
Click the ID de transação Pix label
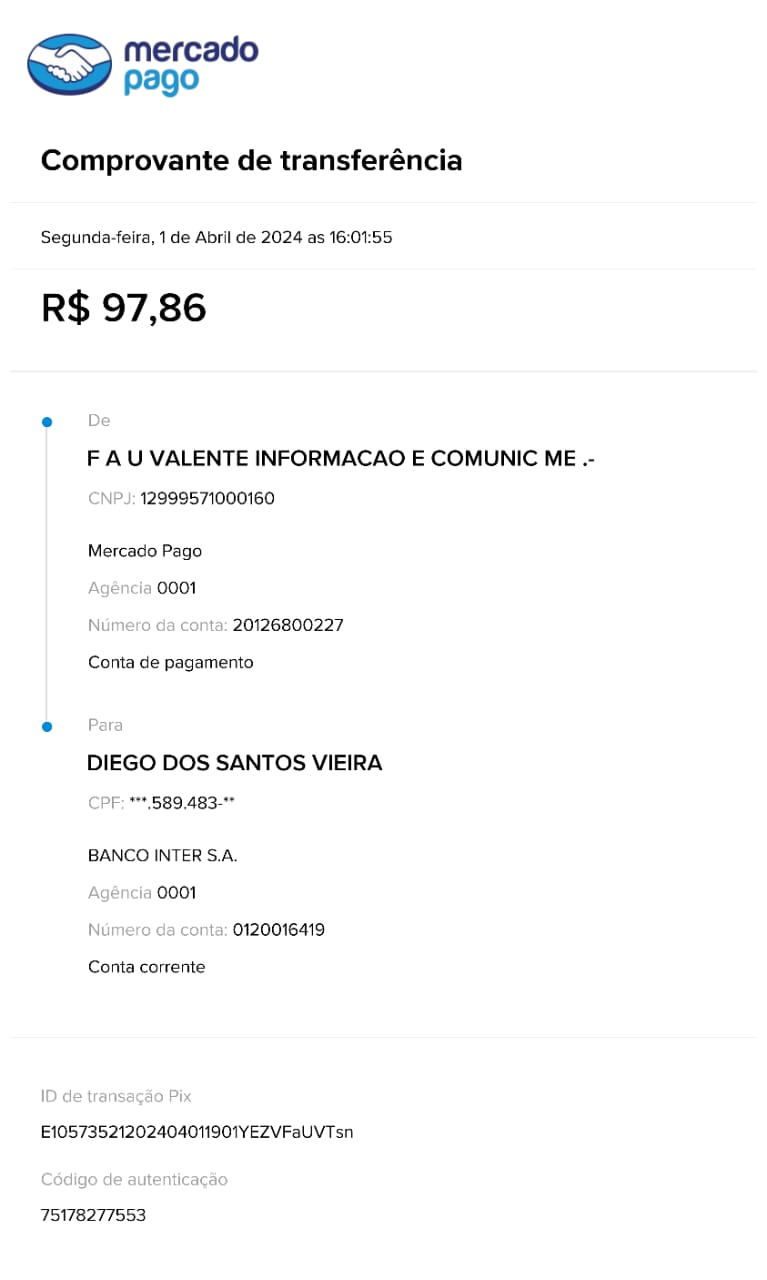pyautogui.click(x=116, y=1096)
